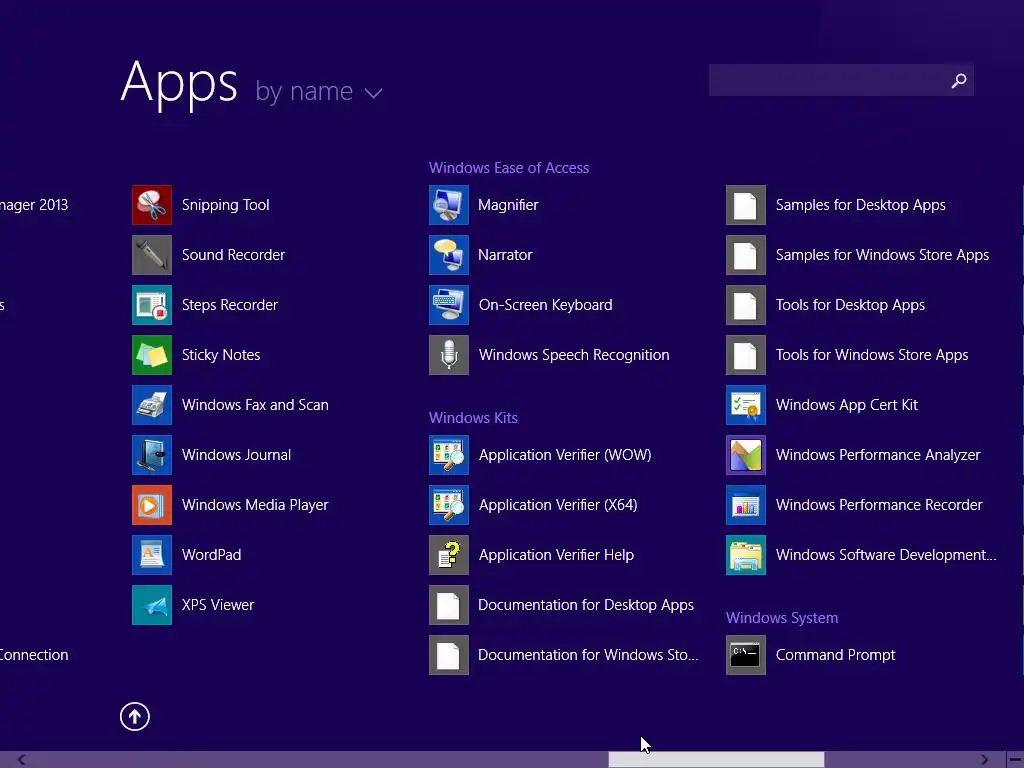Click the 'Windows Performance Recorder' label
The width and height of the screenshot is (1024, 768).
(x=879, y=505)
